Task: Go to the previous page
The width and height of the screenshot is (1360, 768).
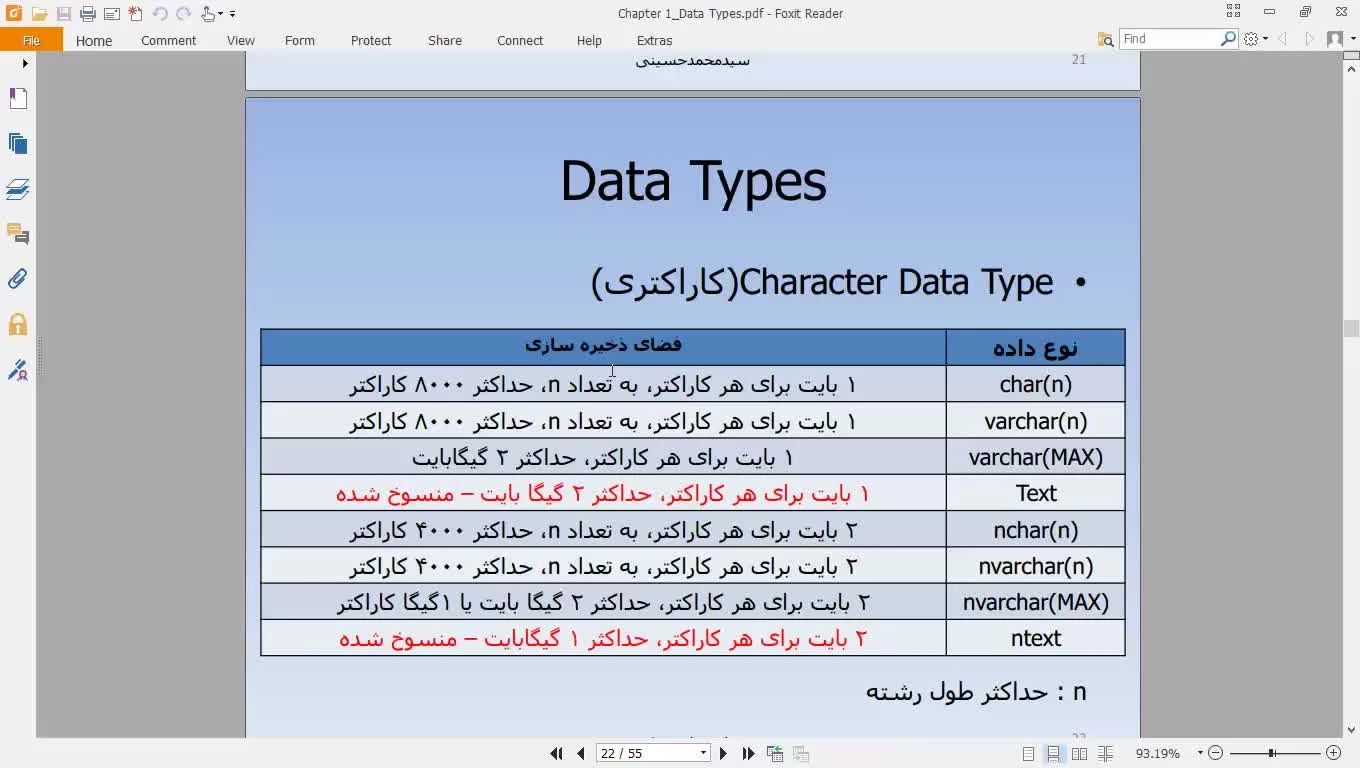Action: (x=580, y=754)
